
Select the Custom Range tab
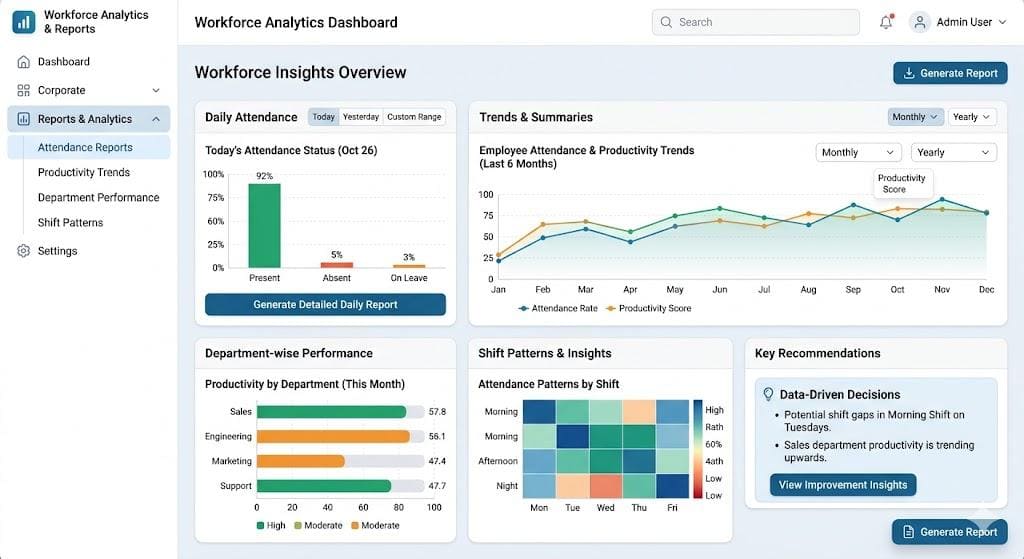414,117
